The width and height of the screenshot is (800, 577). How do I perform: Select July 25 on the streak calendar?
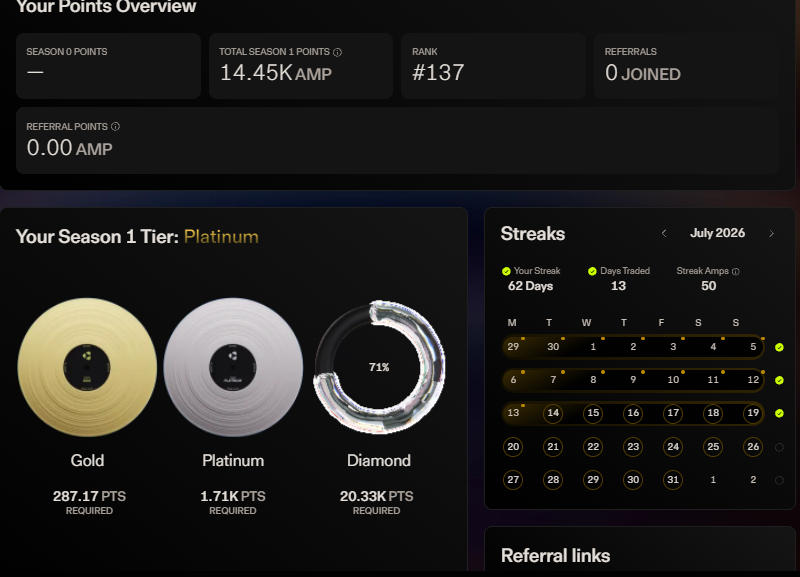(713, 447)
